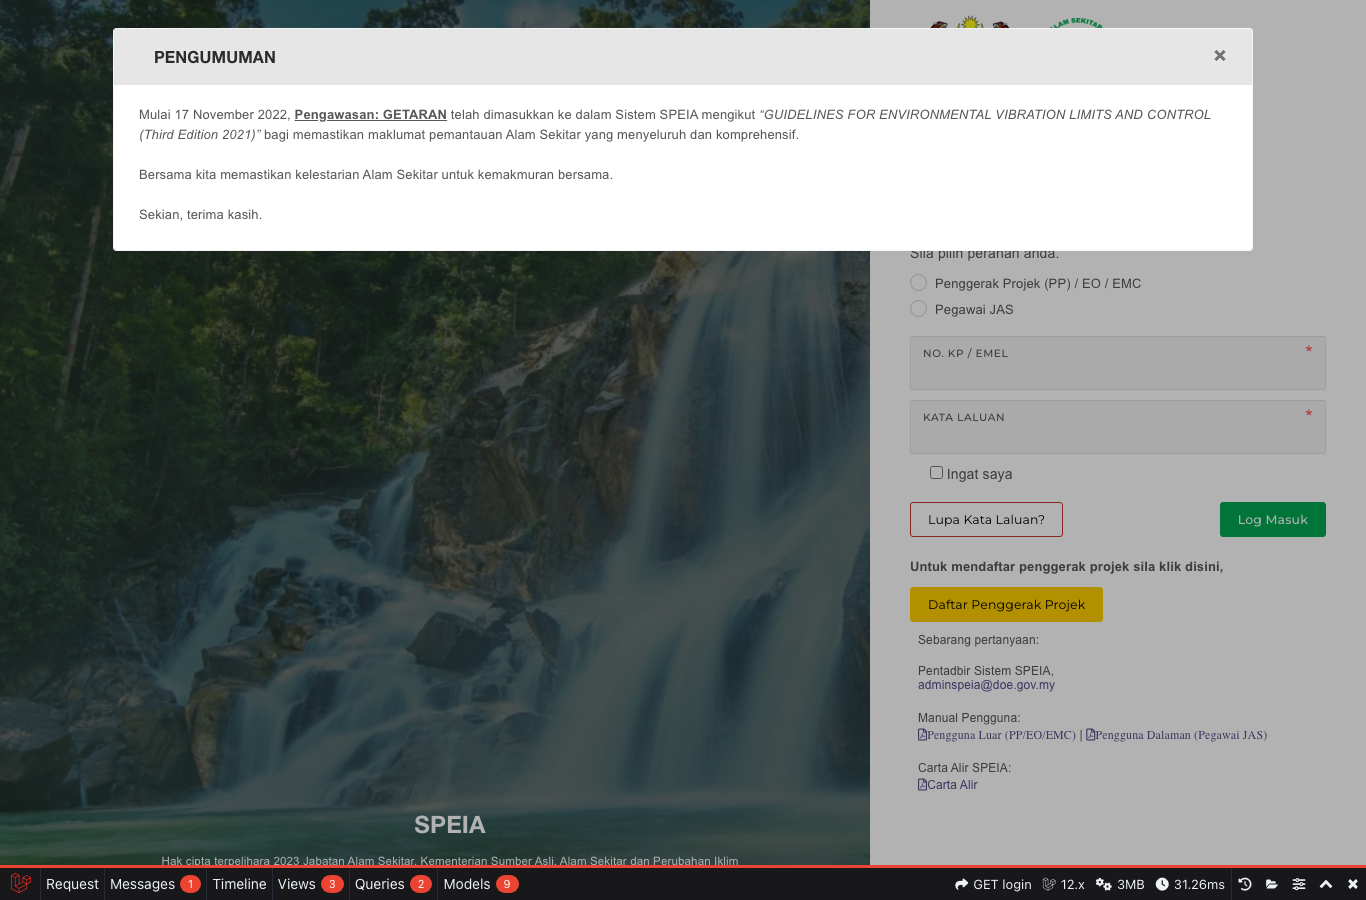Select the Pegawai JAS role option
The image size is (1366, 900).
pos(918,309)
